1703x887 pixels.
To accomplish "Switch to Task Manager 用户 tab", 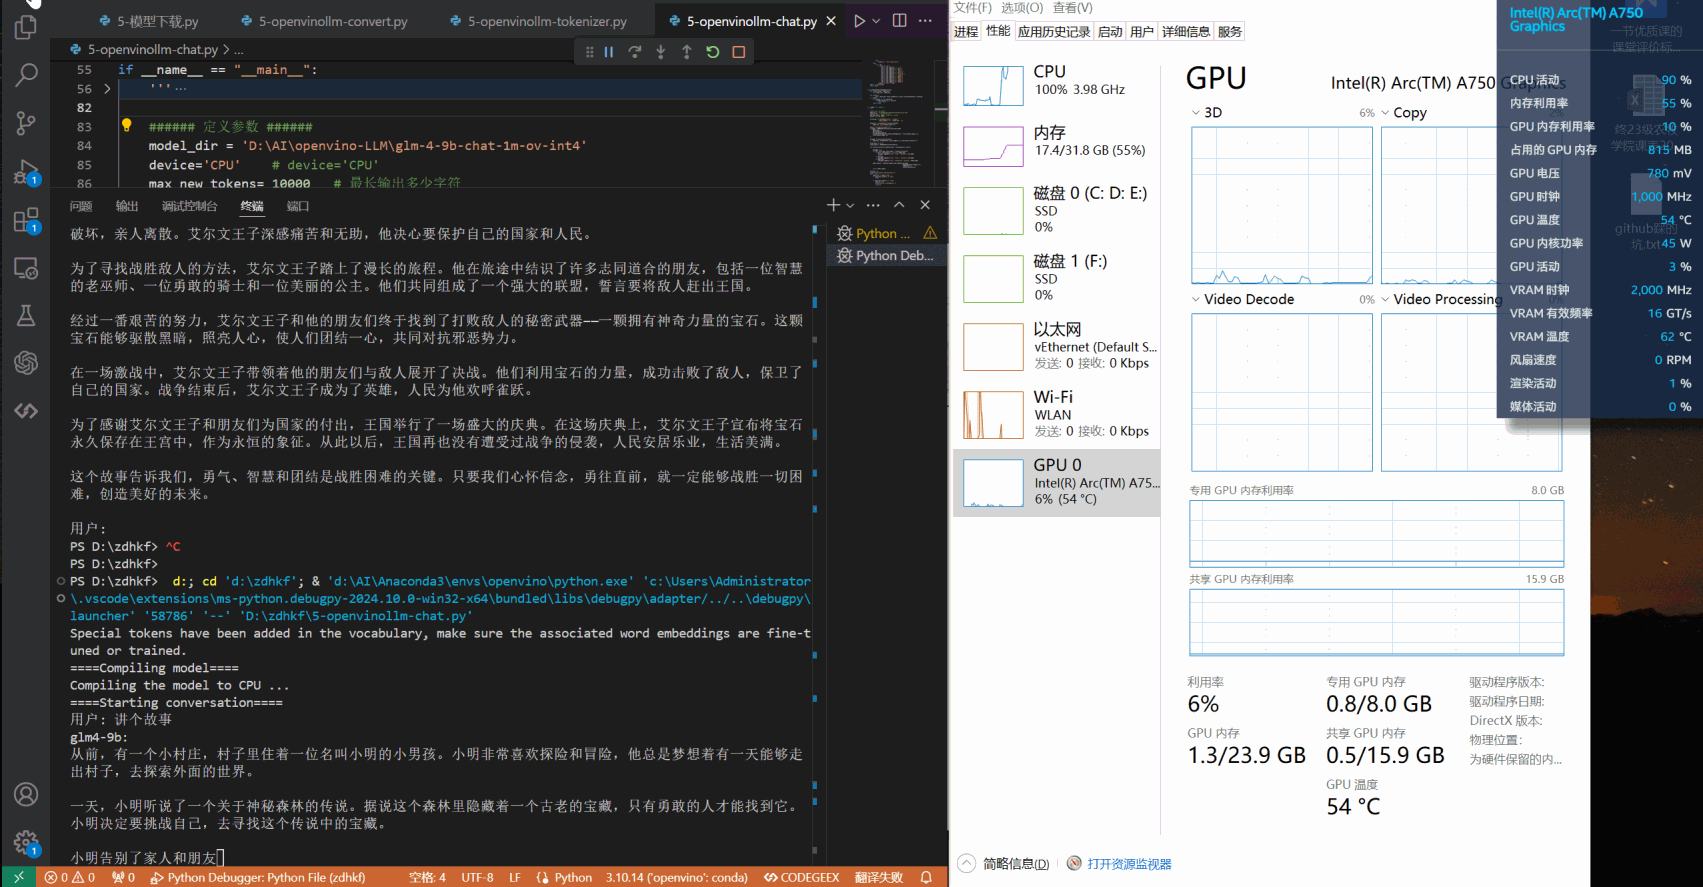I will pyautogui.click(x=1142, y=32).
